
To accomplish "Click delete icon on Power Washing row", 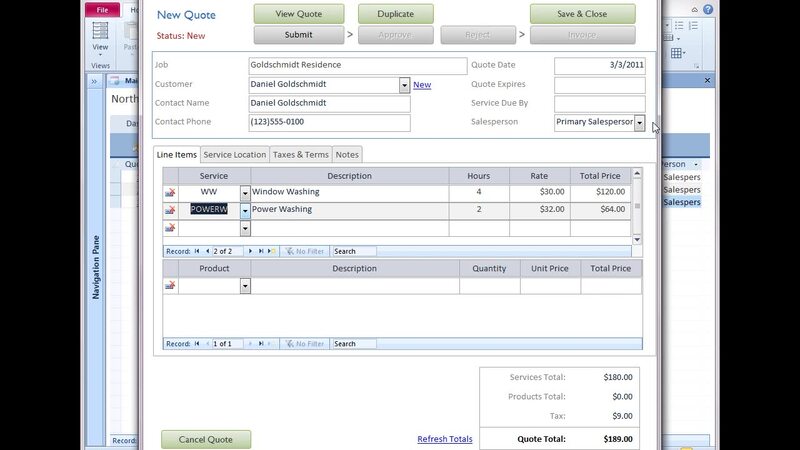I will [170, 210].
